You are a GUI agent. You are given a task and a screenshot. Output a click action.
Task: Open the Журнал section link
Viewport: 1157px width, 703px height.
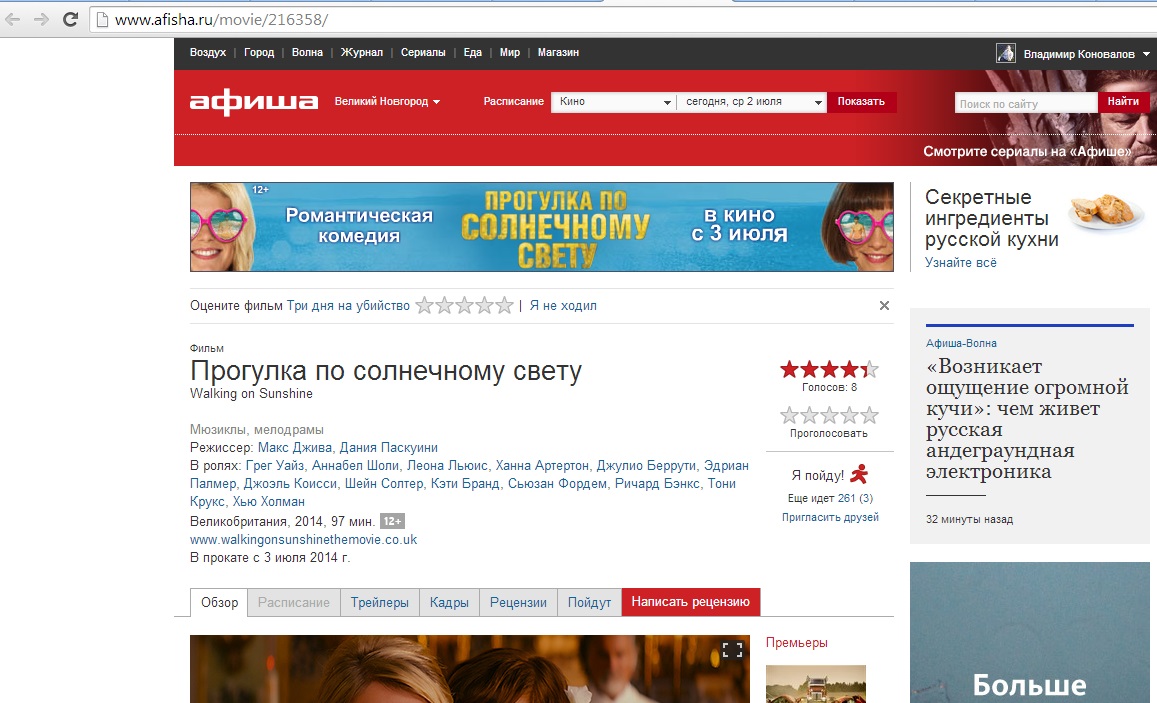362,52
